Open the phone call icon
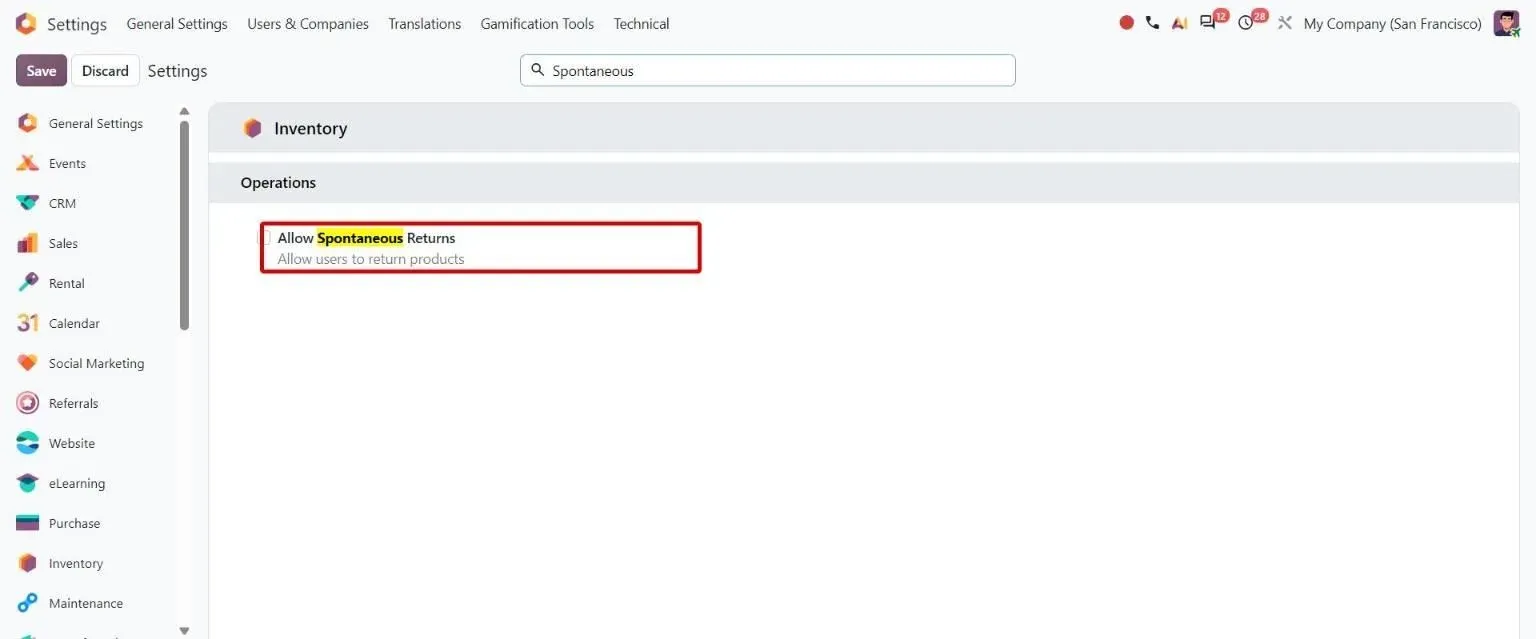The height and width of the screenshot is (639, 1536). [x=1152, y=23]
